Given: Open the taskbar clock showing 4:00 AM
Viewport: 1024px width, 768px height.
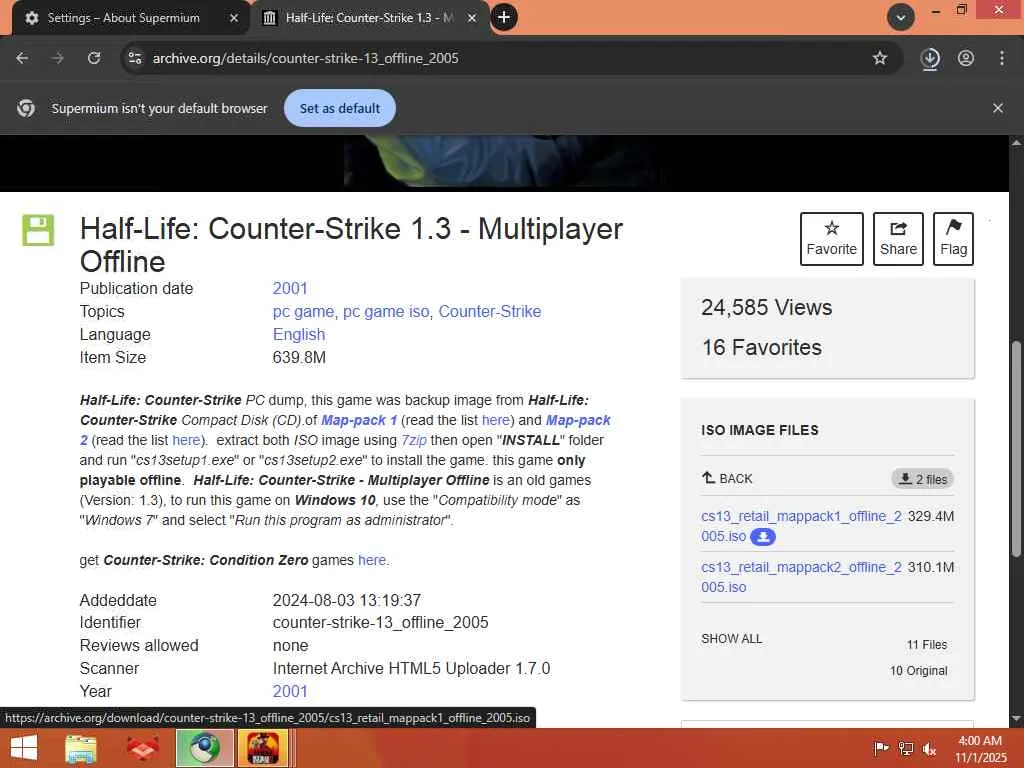Looking at the screenshot, I should tap(980, 748).
